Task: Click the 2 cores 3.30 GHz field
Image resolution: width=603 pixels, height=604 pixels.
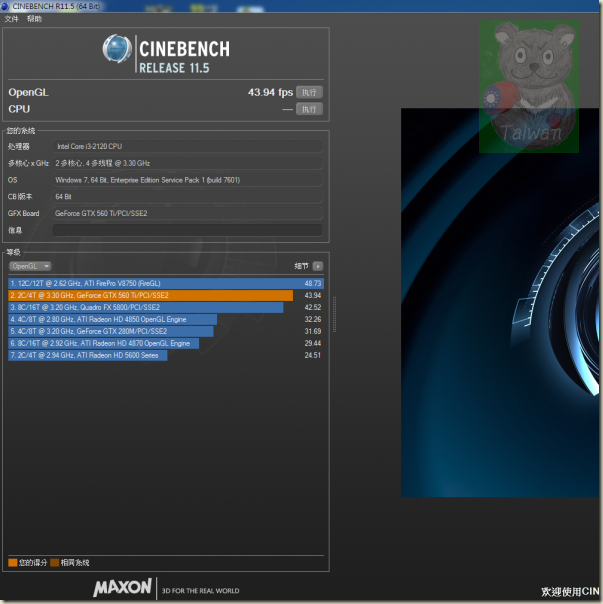Action: pyautogui.click(x=187, y=163)
